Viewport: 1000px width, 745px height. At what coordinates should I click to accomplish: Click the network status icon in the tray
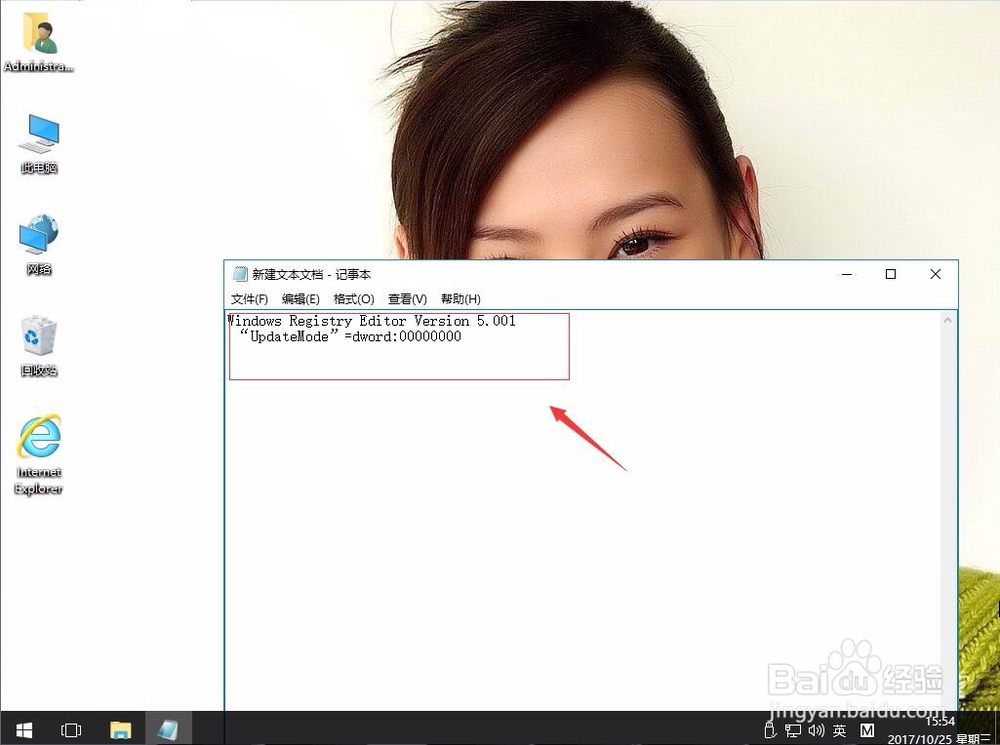[795, 730]
